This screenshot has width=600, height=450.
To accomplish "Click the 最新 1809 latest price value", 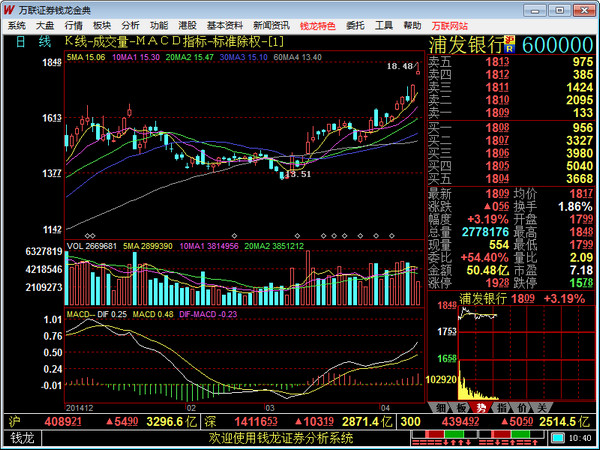I will pyautogui.click(x=497, y=194).
